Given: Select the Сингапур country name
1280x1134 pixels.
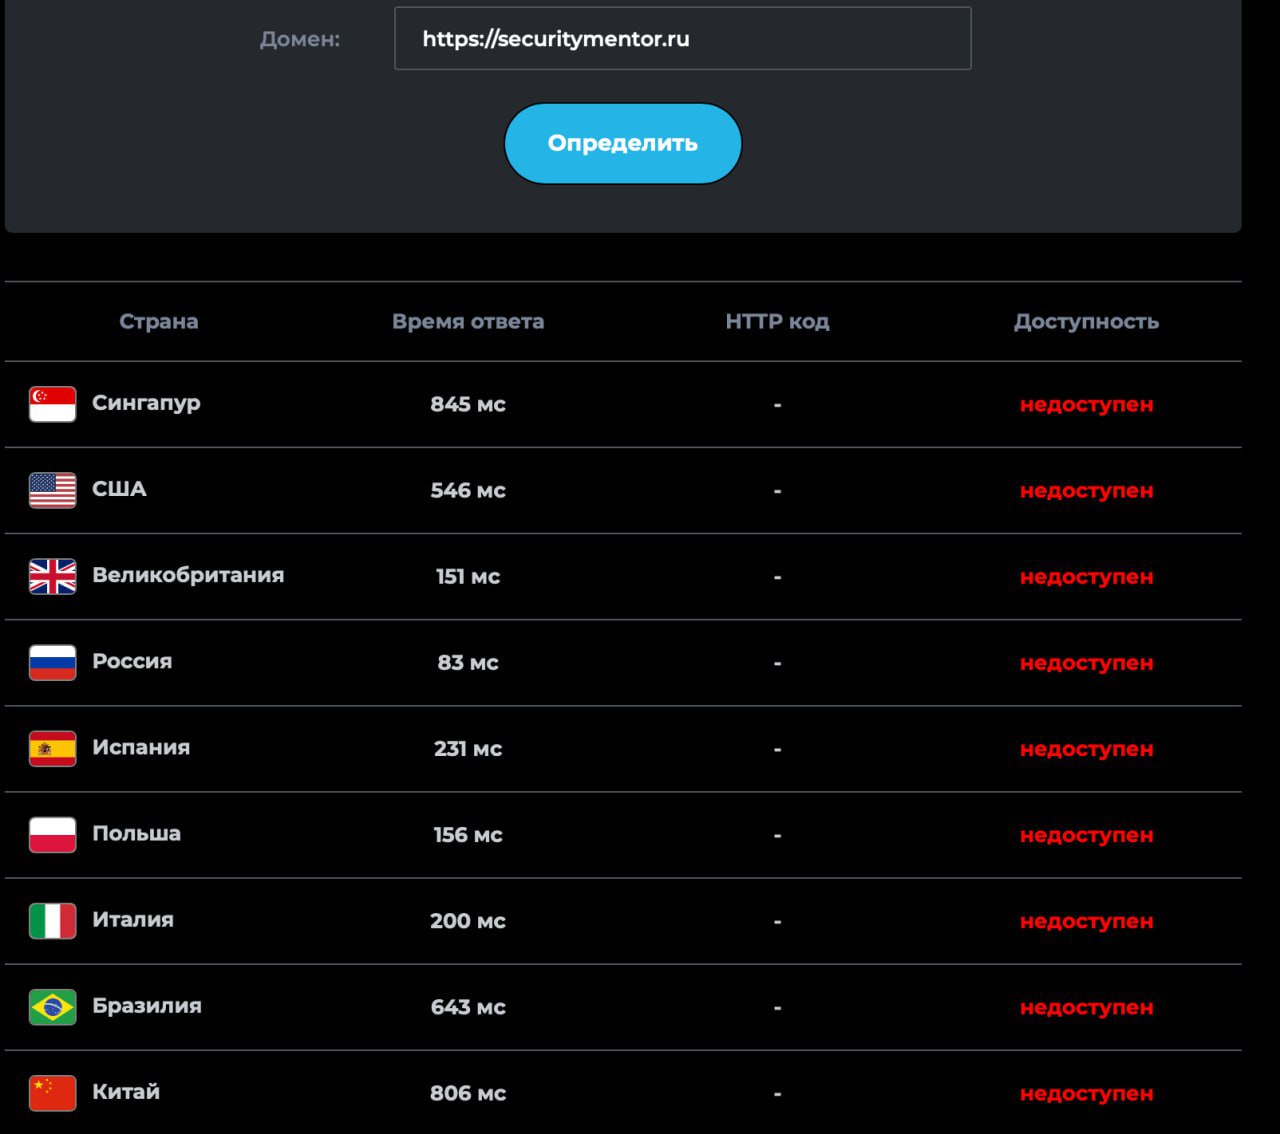Looking at the screenshot, I should pos(147,403).
